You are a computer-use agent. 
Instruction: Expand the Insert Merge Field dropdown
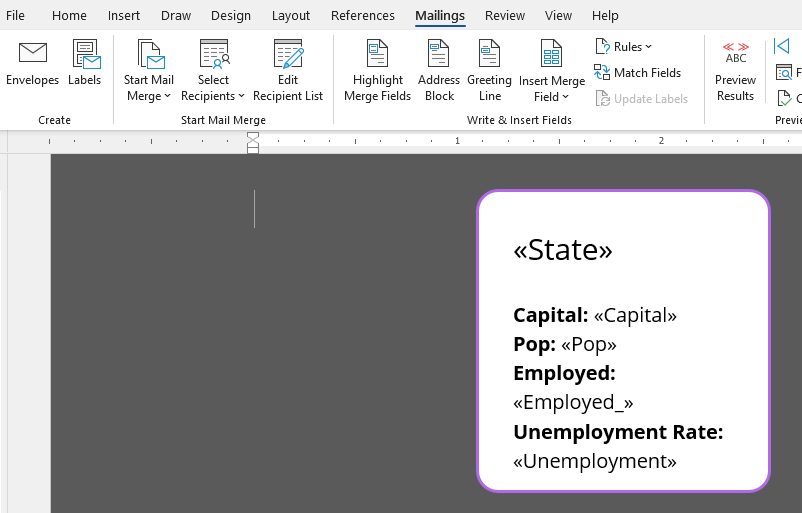click(552, 97)
